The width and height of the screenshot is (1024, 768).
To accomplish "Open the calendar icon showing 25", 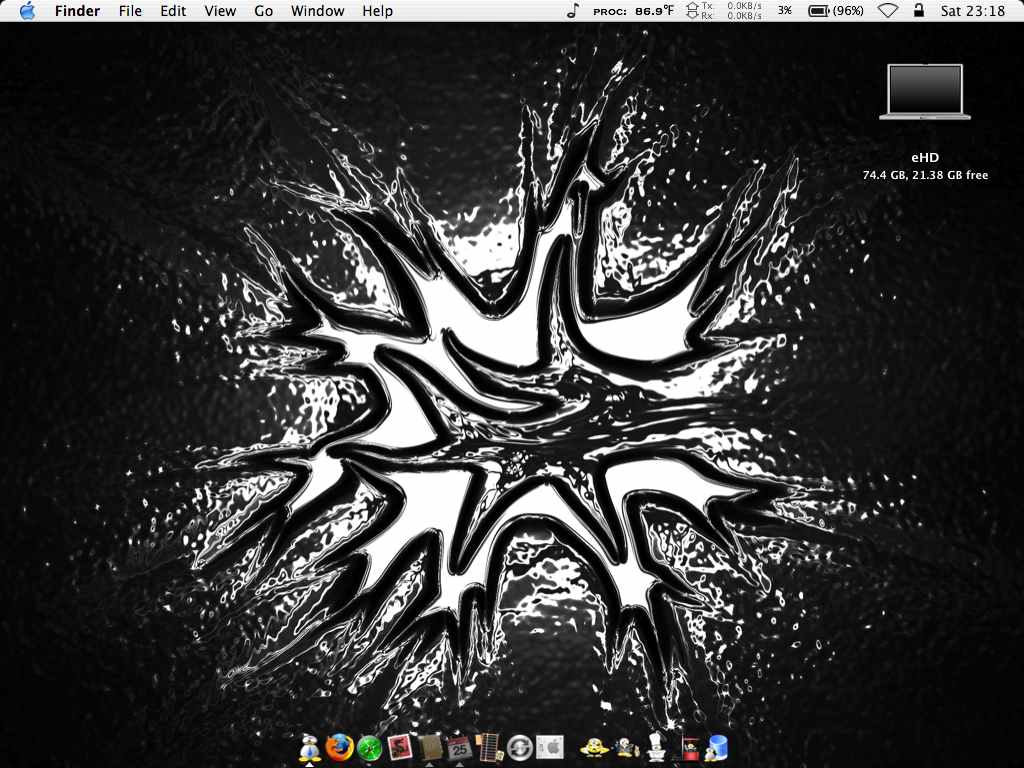I will tap(460, 747).
